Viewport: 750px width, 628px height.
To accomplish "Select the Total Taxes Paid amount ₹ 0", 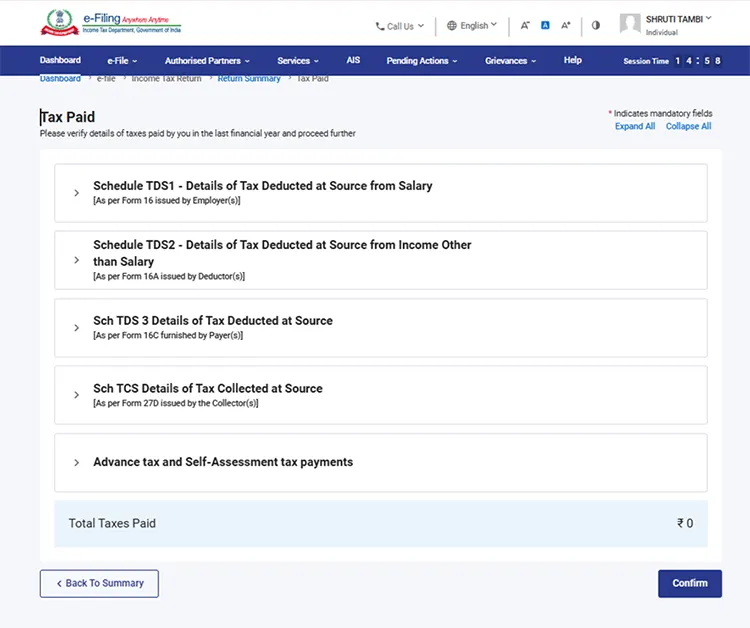I will coord(685,523).
